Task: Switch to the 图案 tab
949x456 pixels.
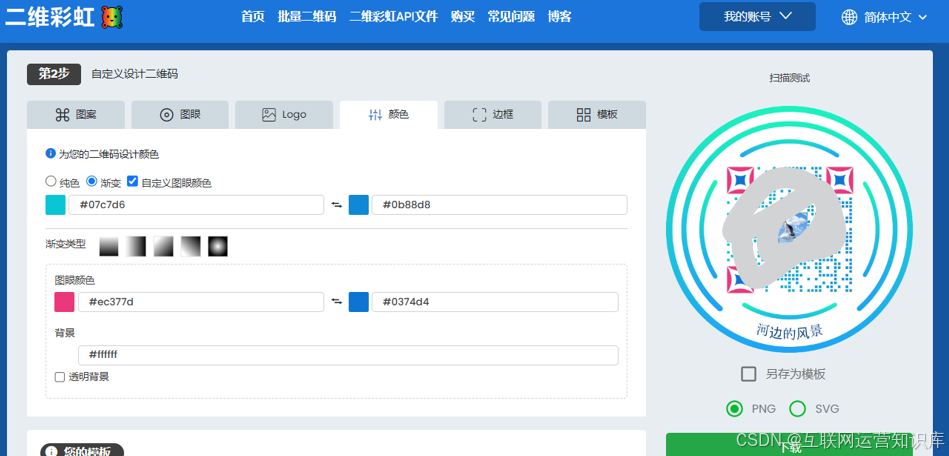Action: pyautogui.click(x=76, y=114)
